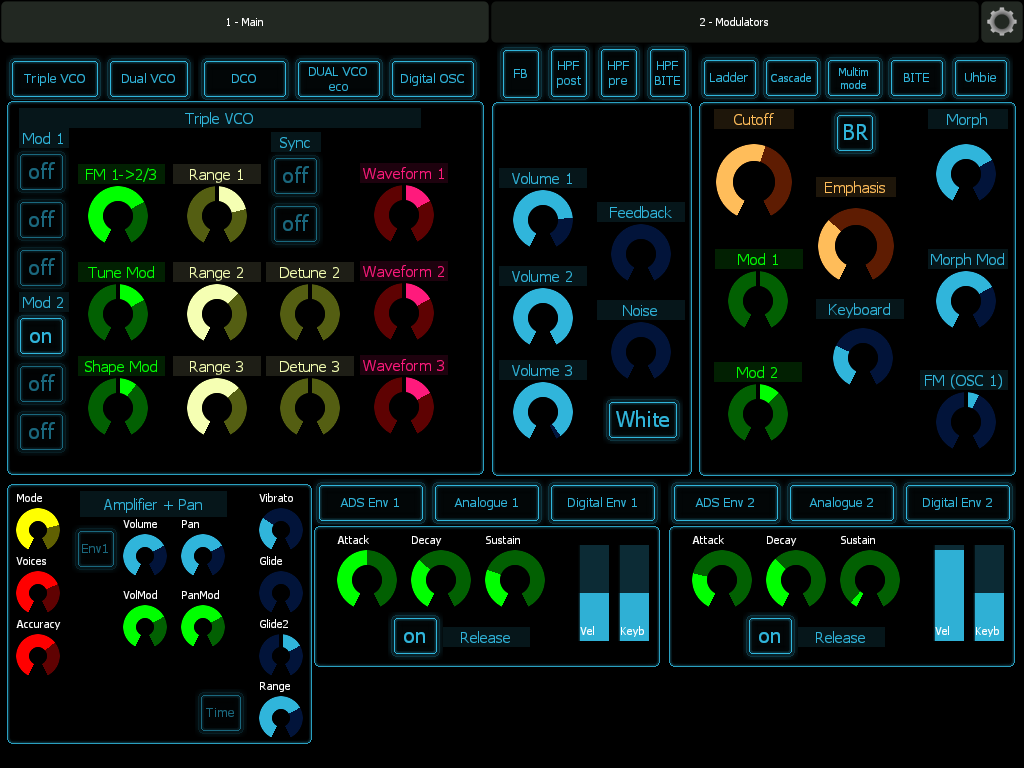Toggle envelope 2 Release on switch
This screenshot has height=768, width=1024.
[x=770, y=636]
